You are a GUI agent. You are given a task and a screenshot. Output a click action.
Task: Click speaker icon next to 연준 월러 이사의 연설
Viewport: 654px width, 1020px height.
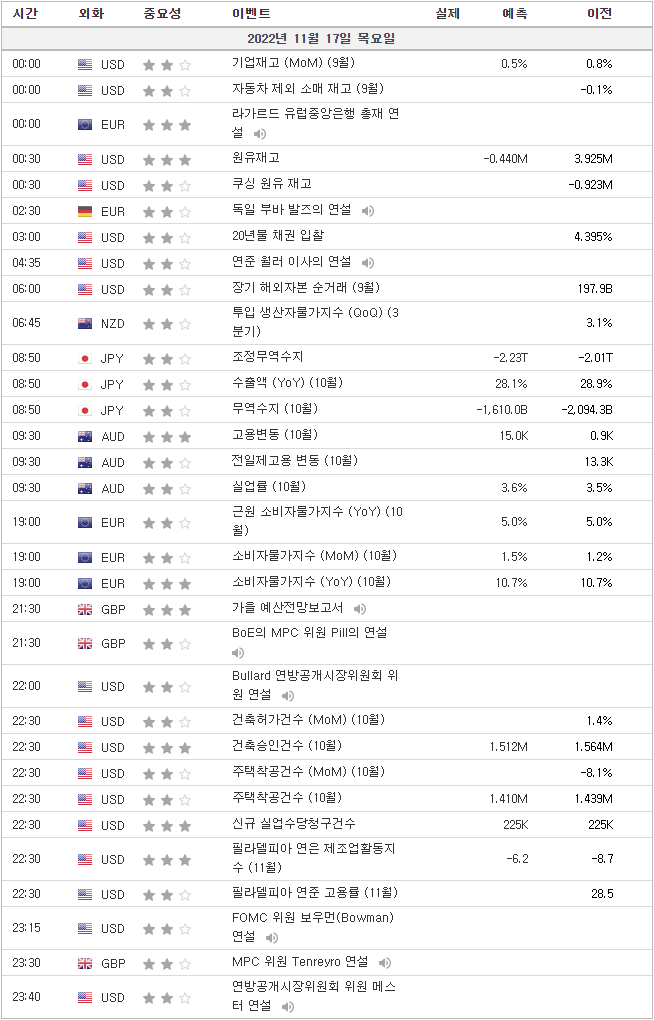[368, 263]
